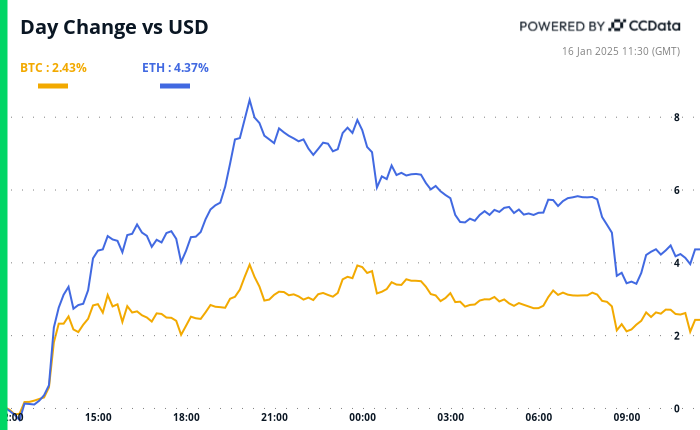This screenshot has height=430, width=700.
Task: Click the orange BTC legend line swatch
Action: tap(53, 86)
